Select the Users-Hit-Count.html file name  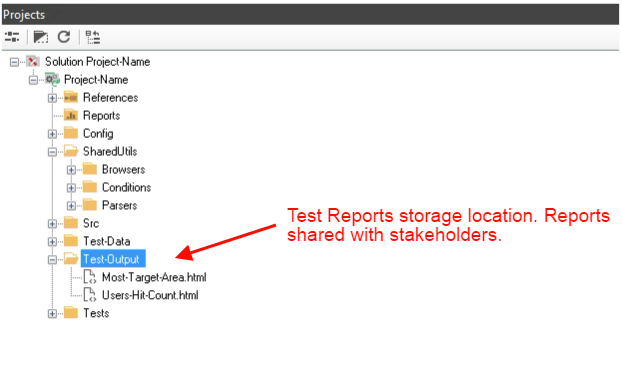pyautogui.click(x=150, y=295)
